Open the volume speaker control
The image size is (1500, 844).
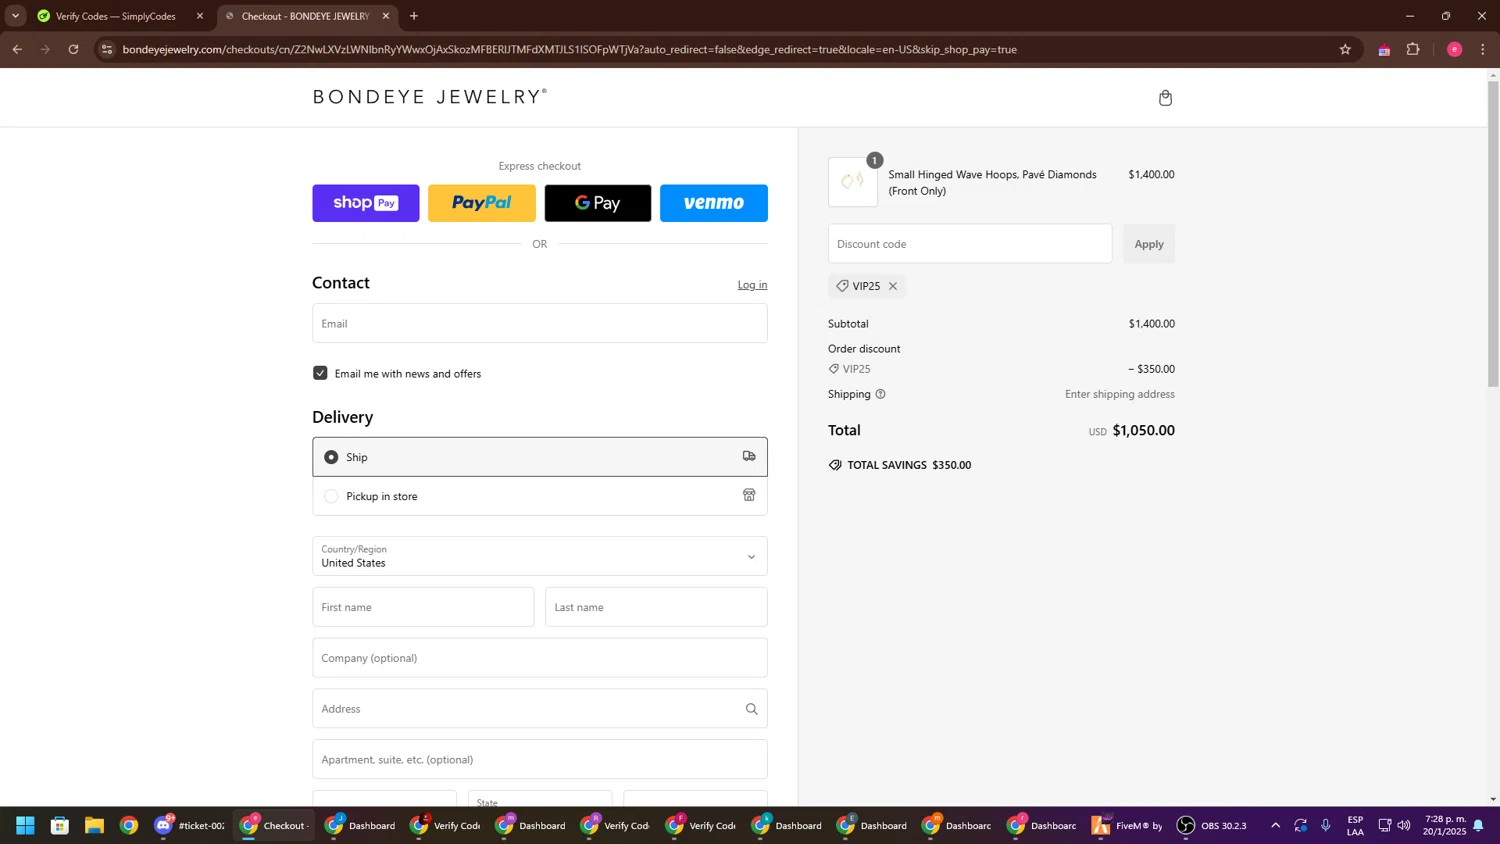coord(1404,826)
